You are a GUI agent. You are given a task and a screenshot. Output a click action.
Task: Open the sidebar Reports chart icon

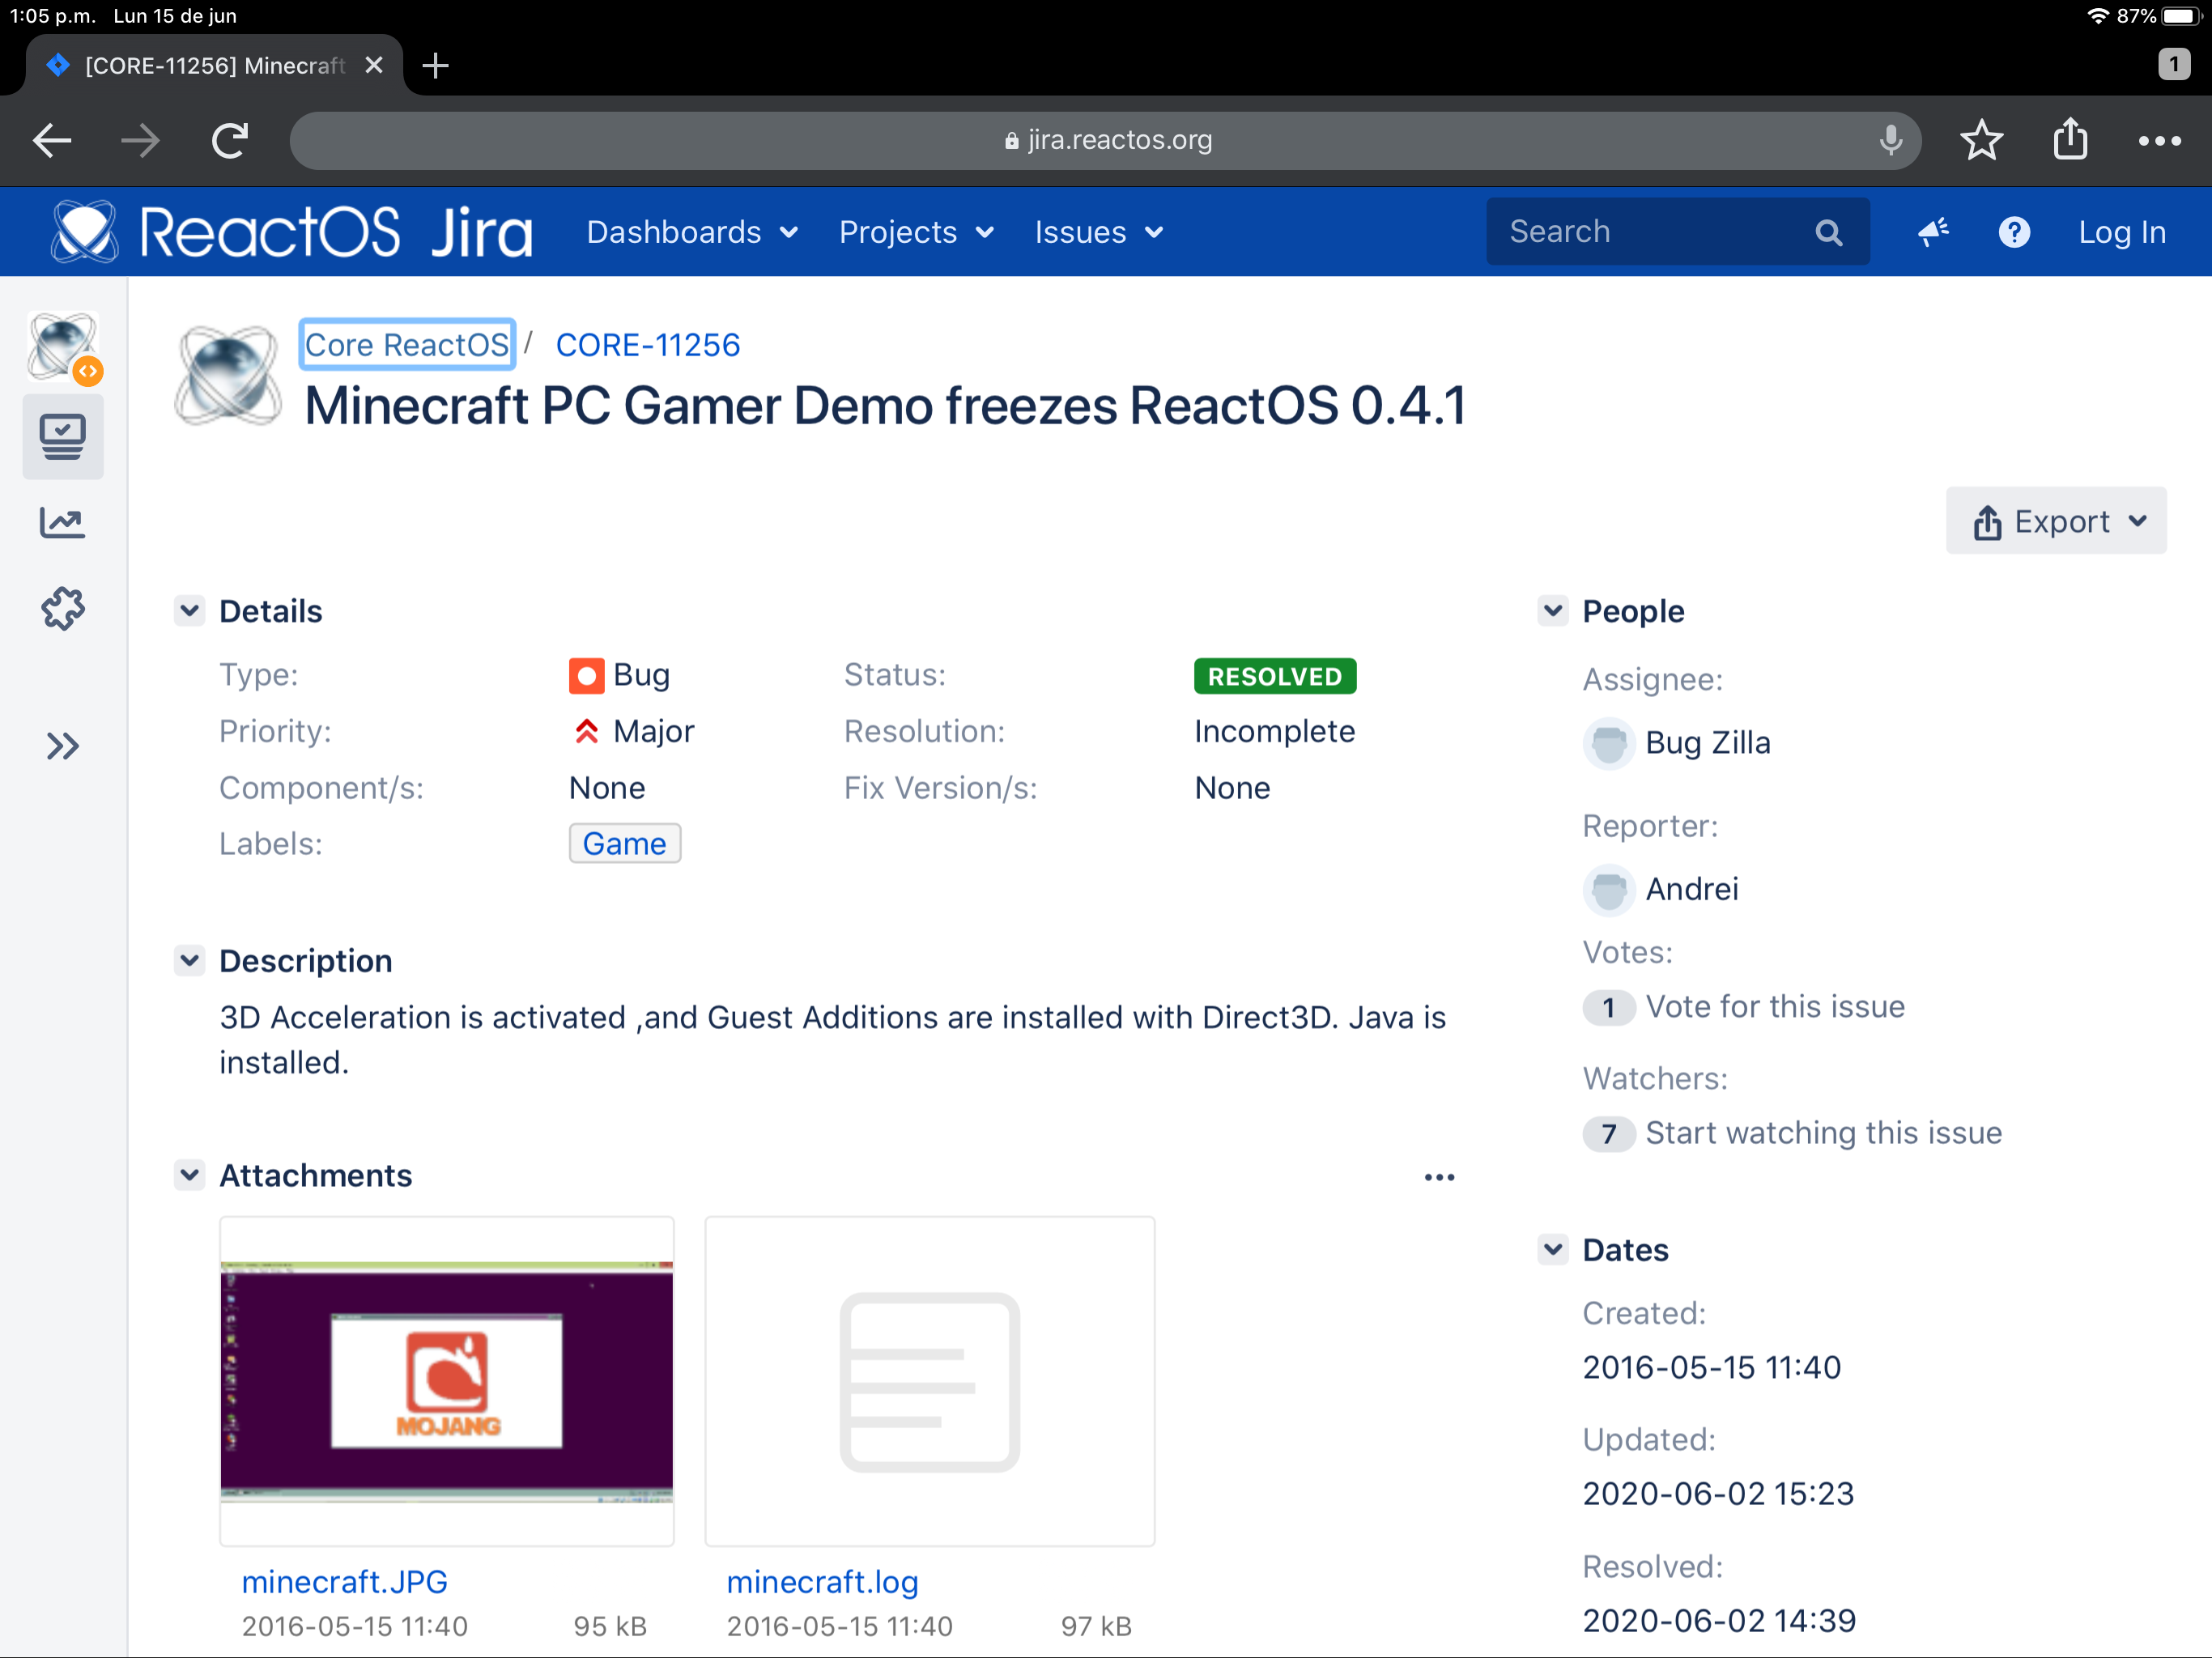pyautogui.click(x=62, y=522)
